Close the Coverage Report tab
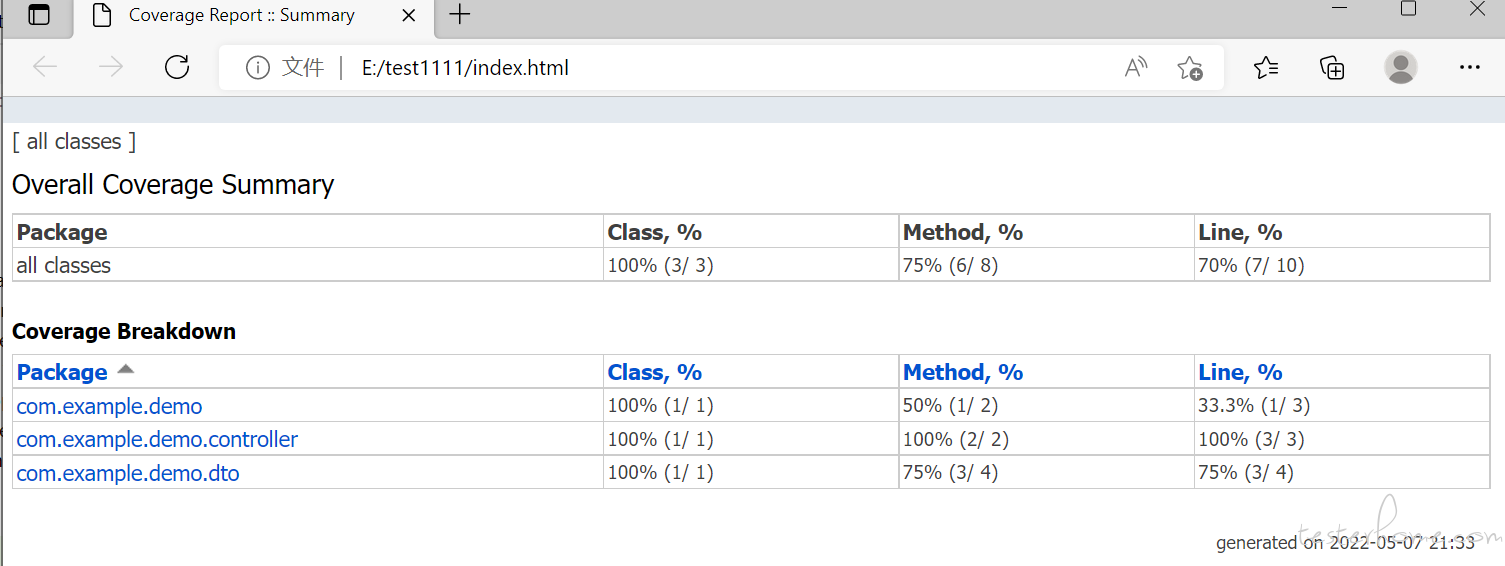 pos(408,15)
